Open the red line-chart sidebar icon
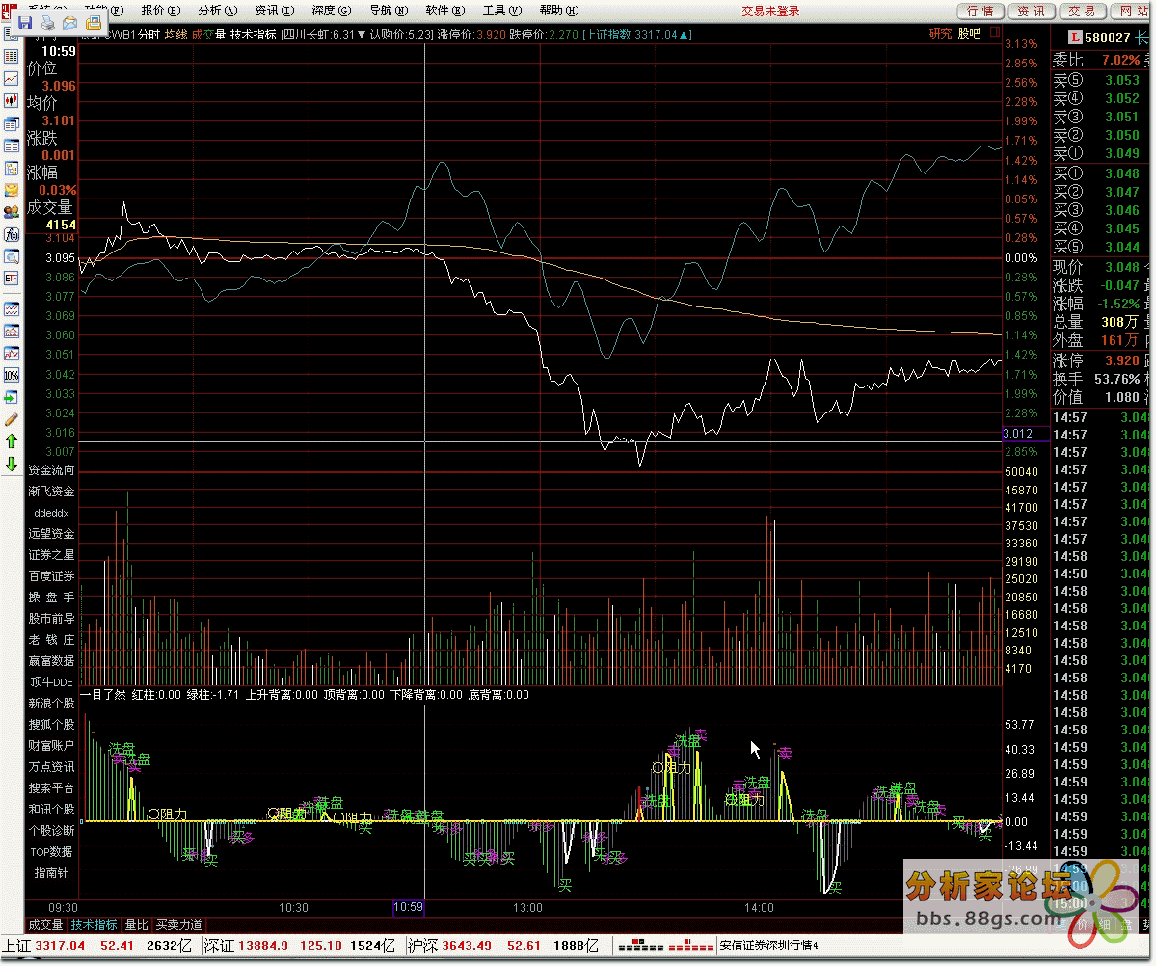This screenshot has width=1156, height=966. tap(11, 79)
